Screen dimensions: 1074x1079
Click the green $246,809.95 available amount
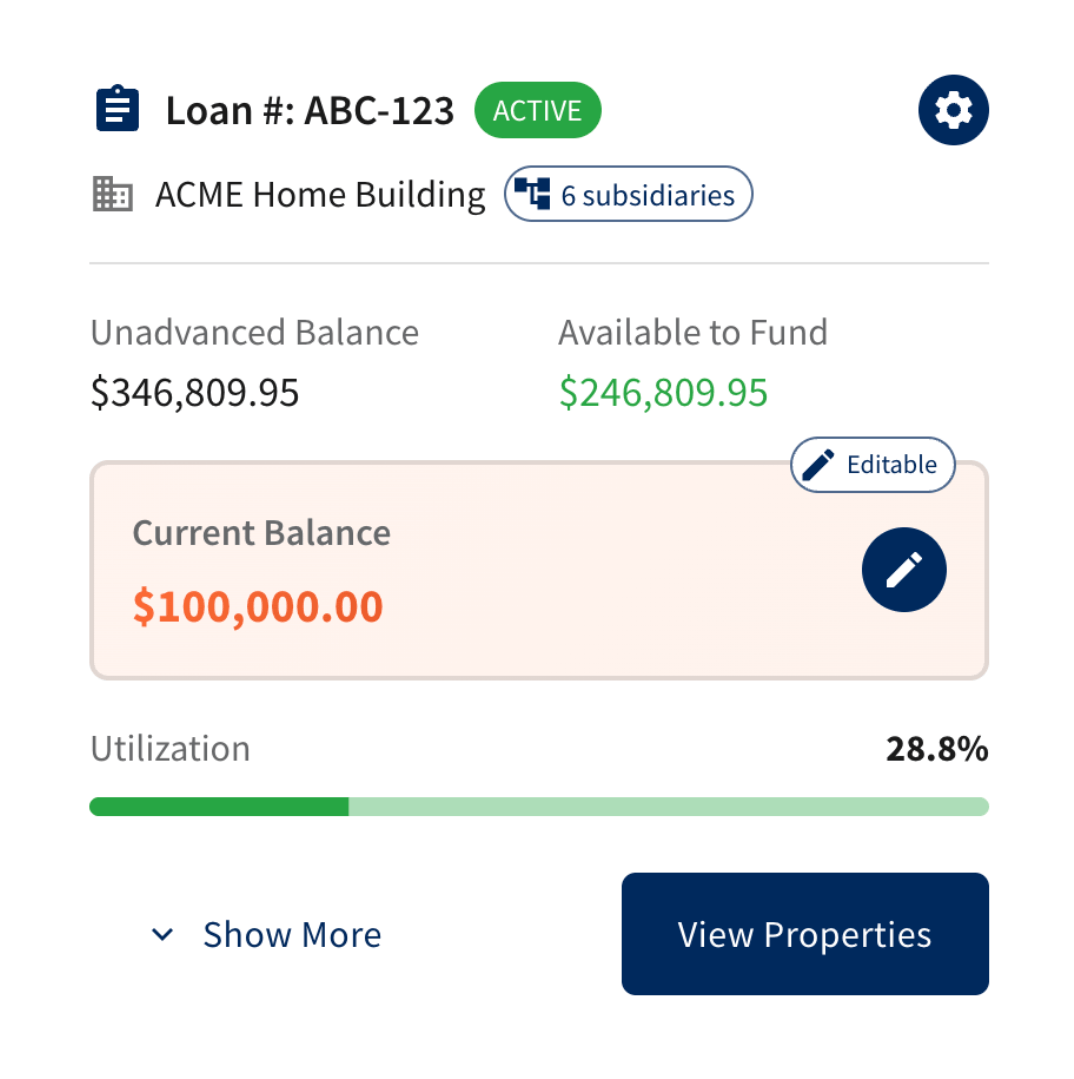[x=662, y=393]
